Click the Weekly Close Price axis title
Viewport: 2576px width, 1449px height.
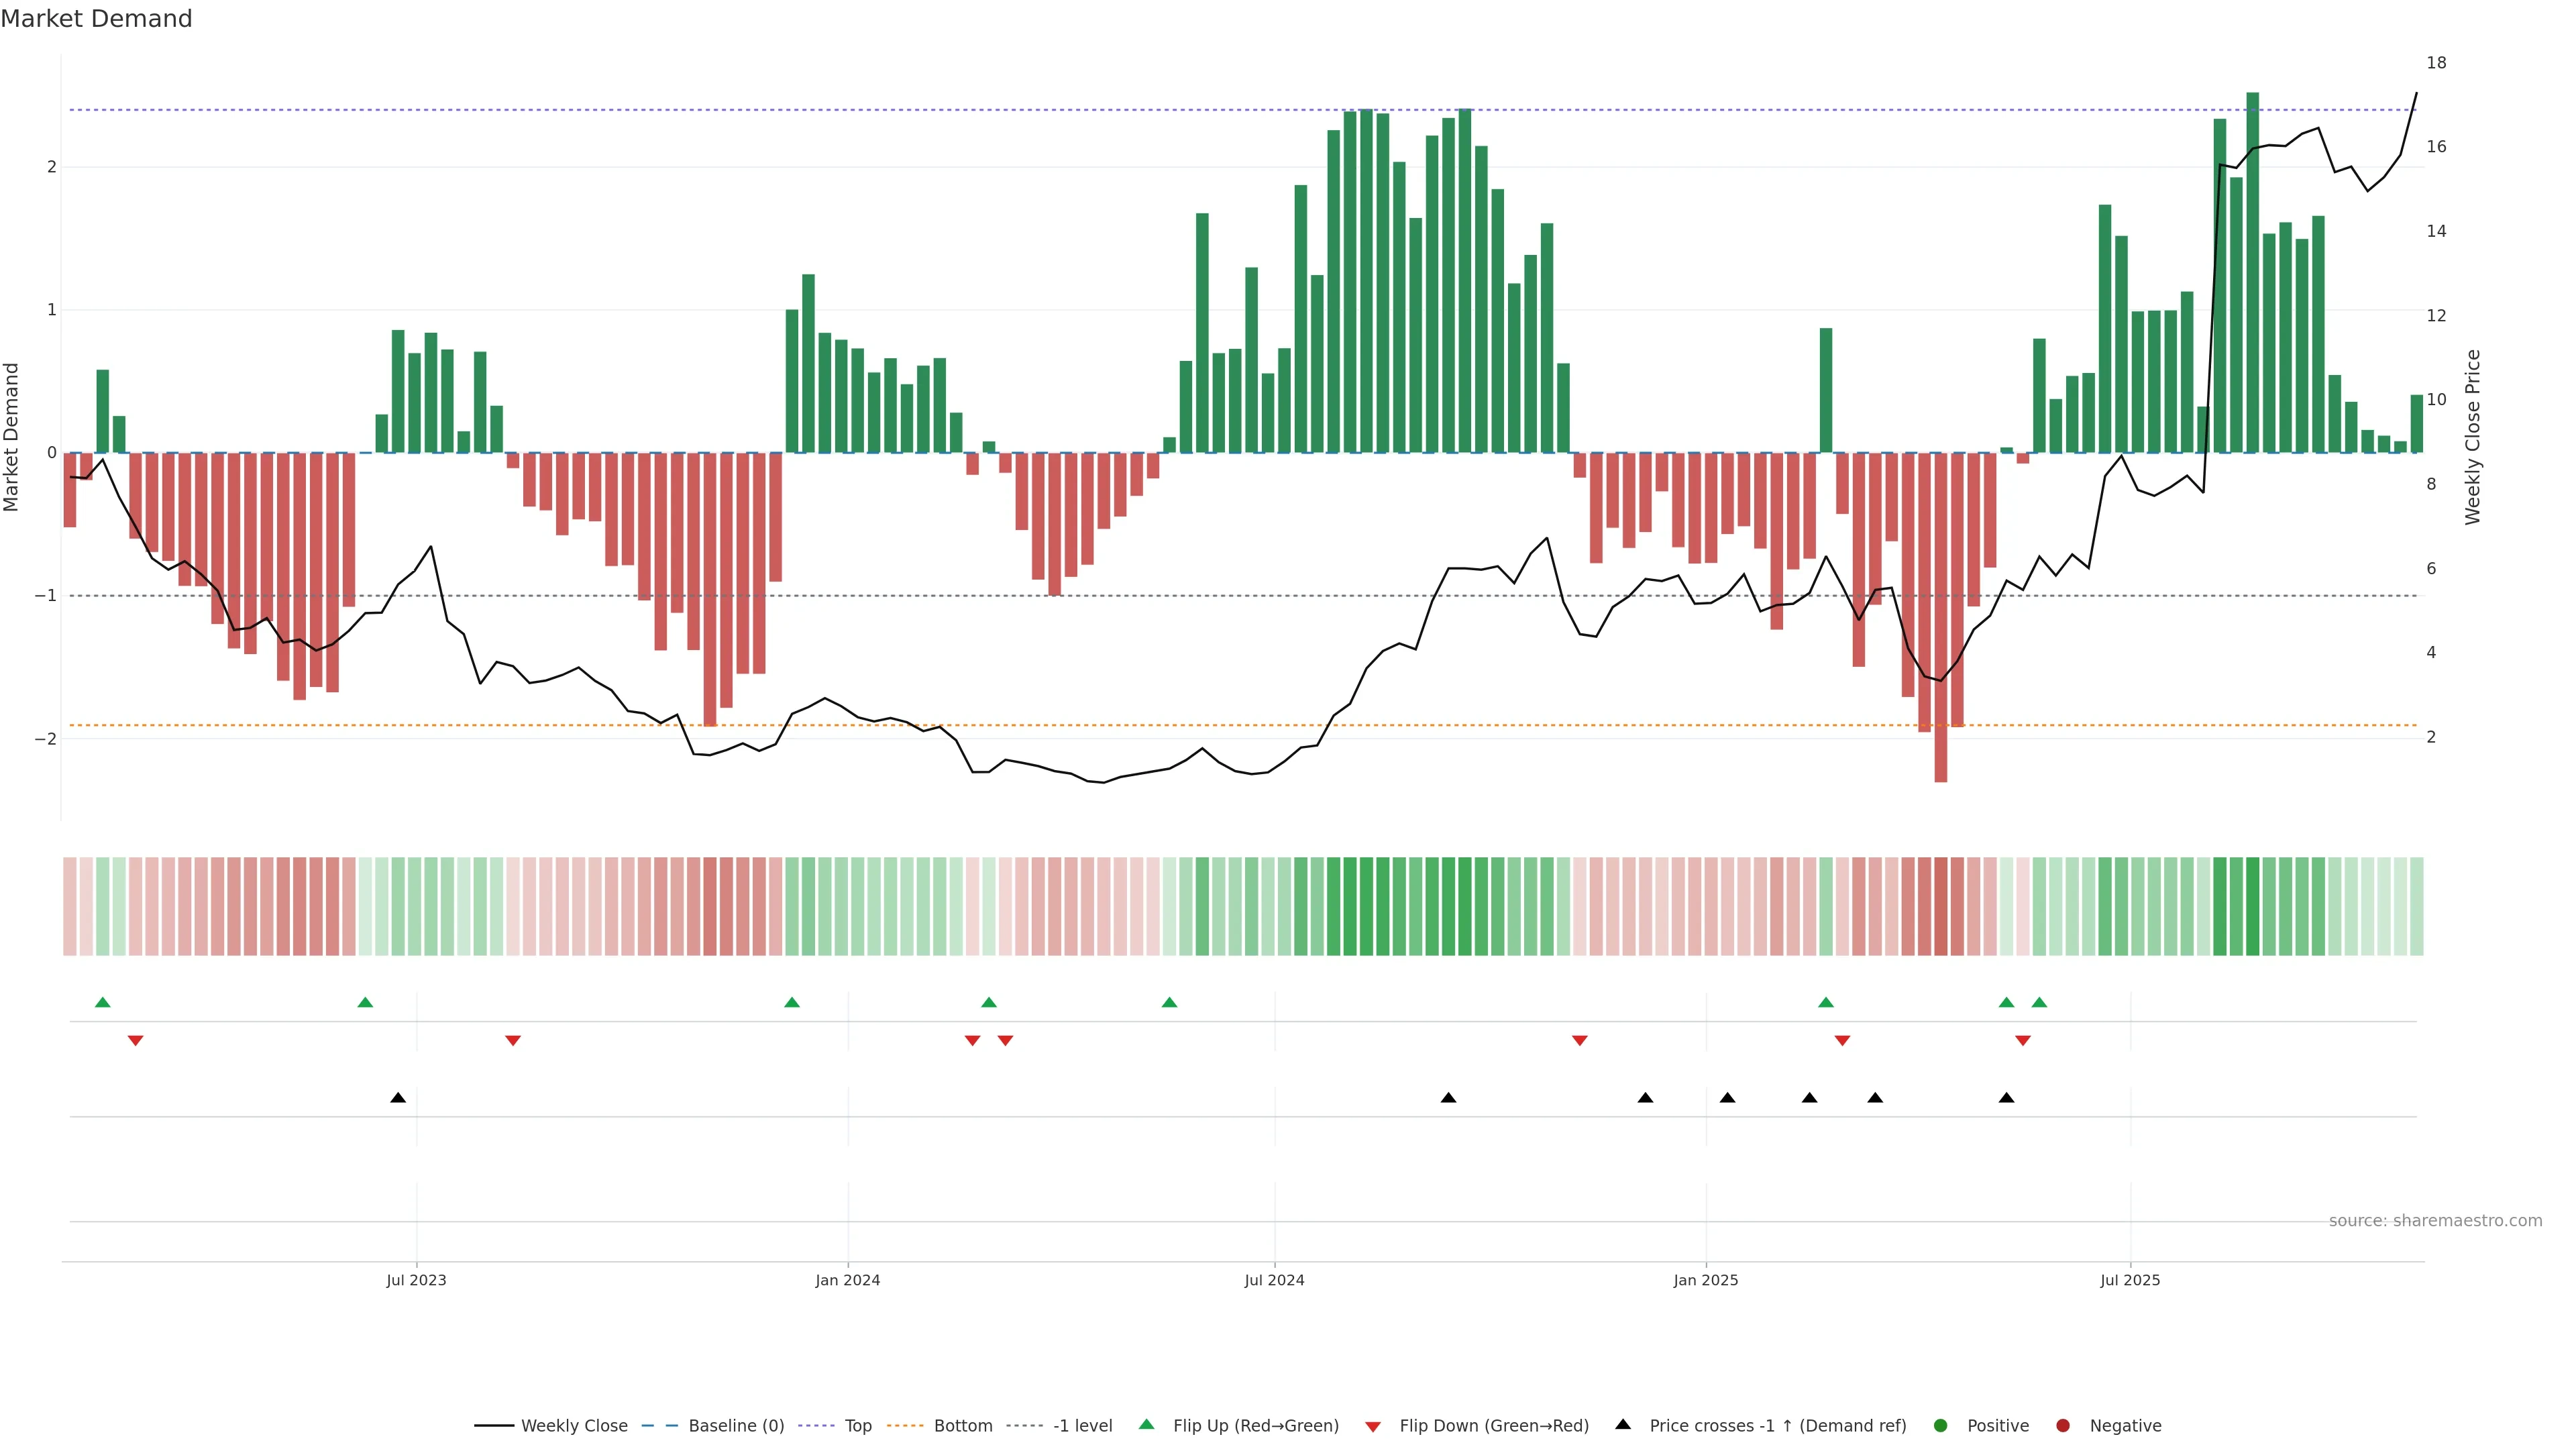[x=2473, y=437]
